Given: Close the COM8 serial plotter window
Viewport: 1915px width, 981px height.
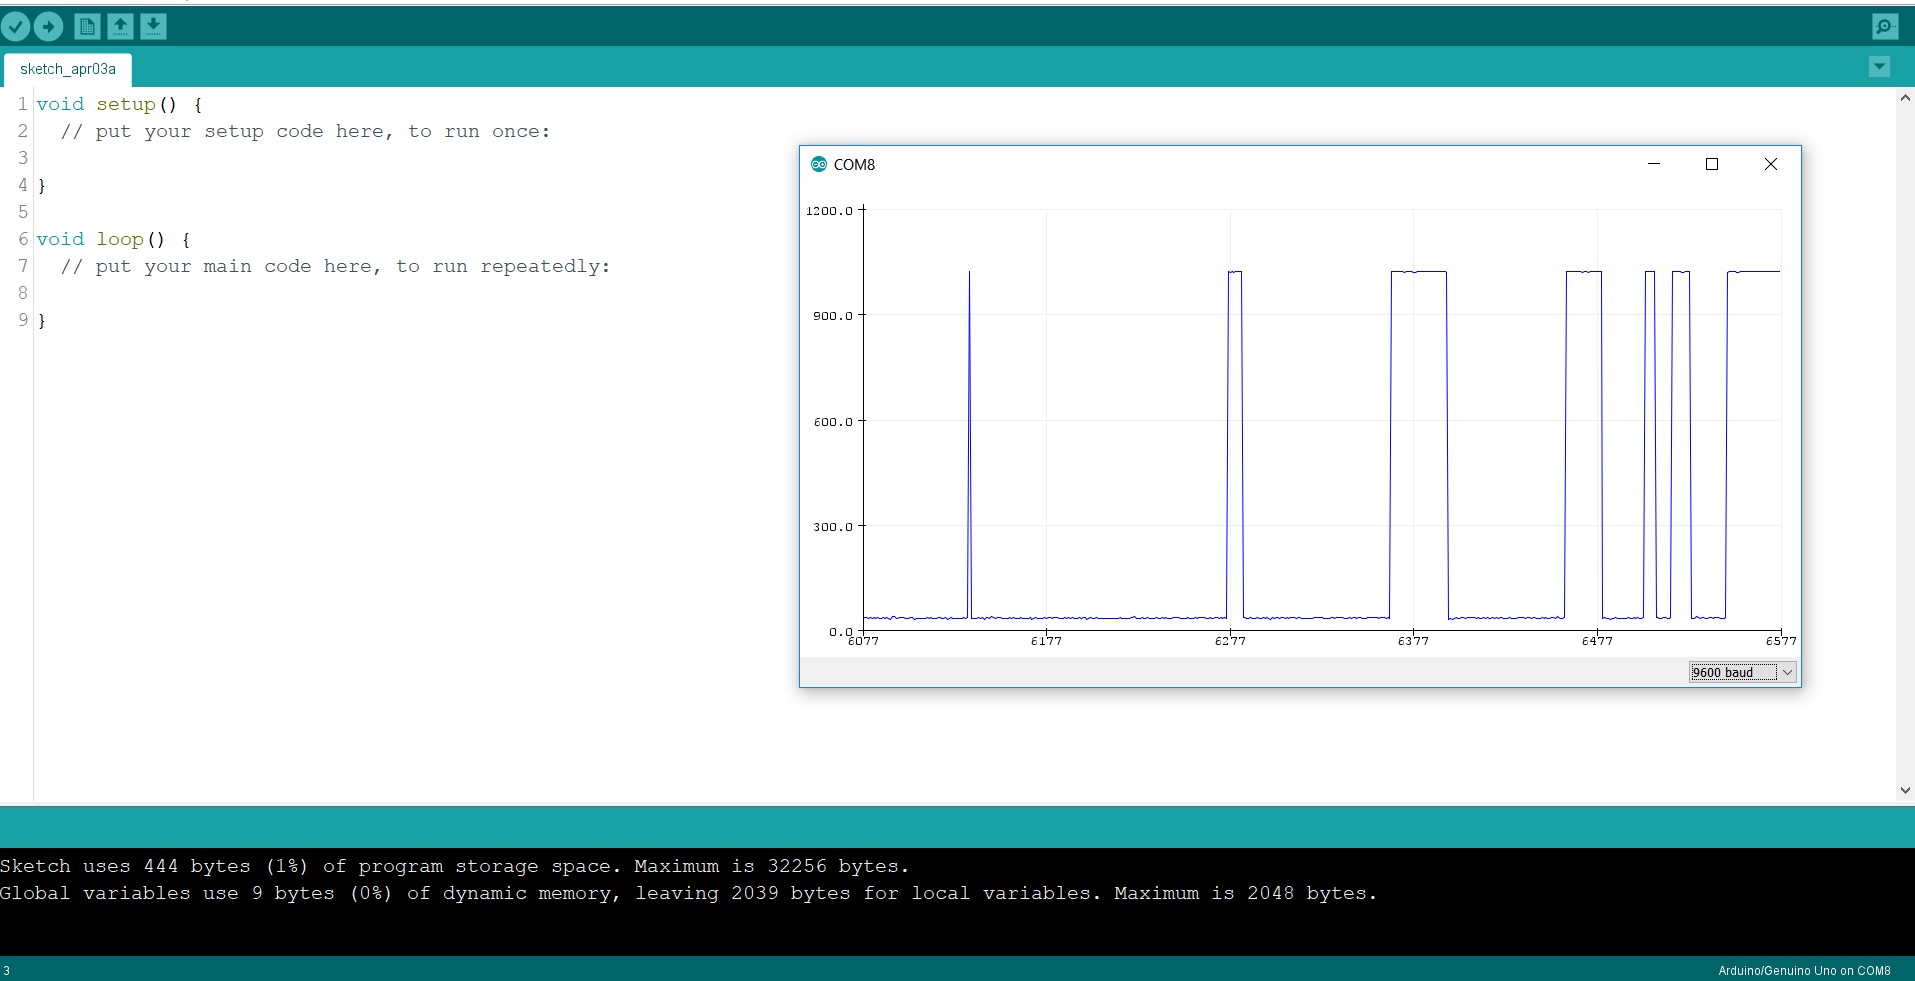Looking at the screenshot, I should 1771,164.
